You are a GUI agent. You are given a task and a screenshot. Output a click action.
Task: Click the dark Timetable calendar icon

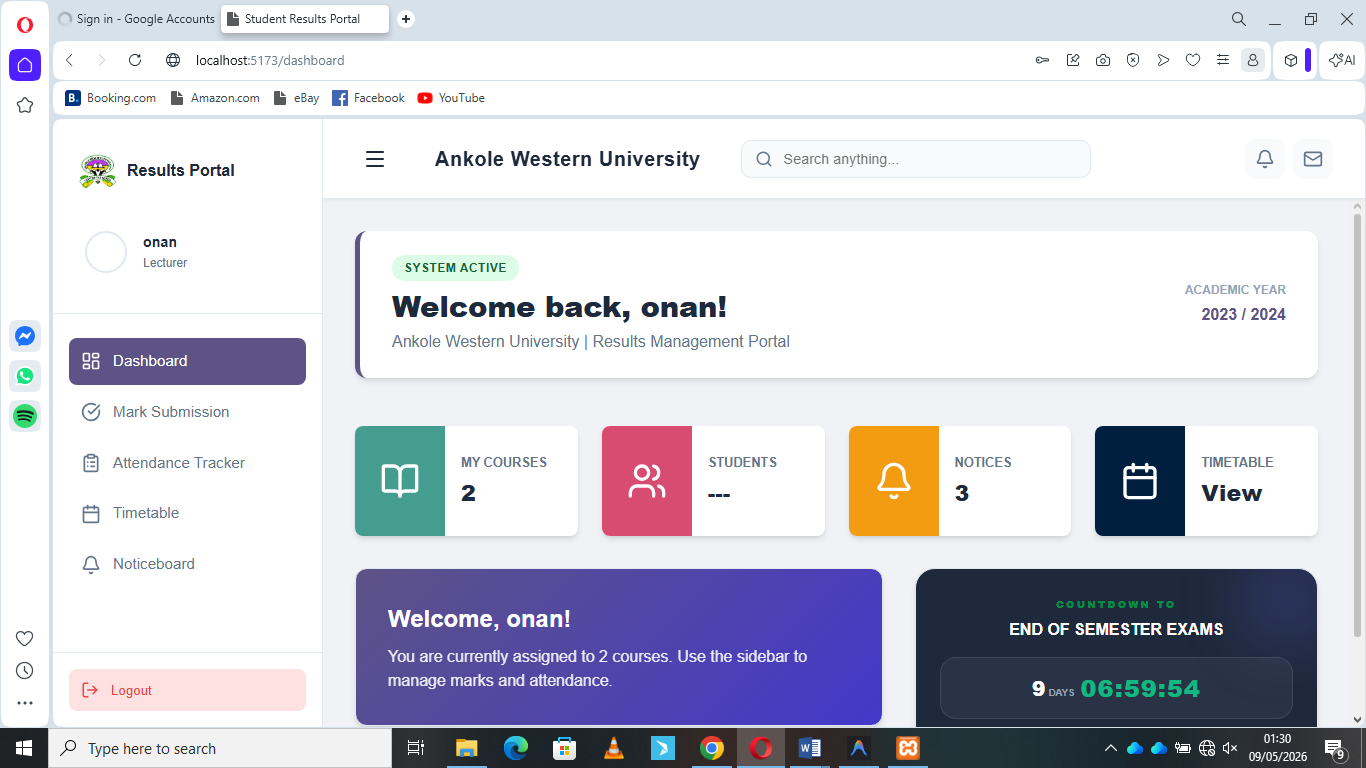point(1140,481)
